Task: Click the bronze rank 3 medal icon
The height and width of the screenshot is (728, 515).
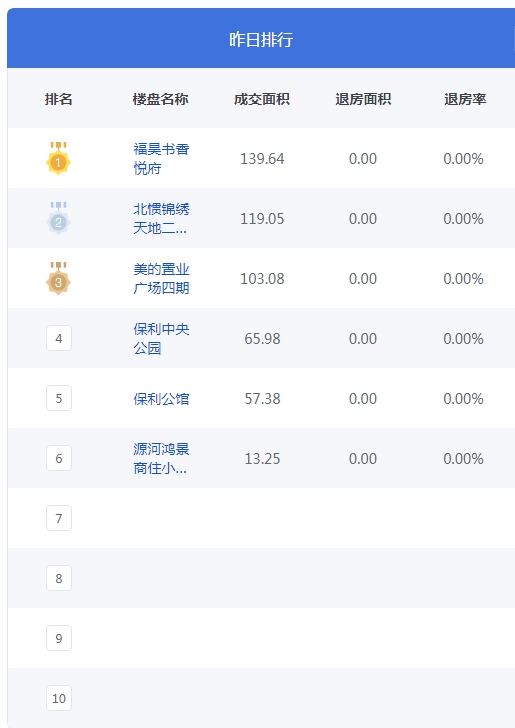Action: 59,278
